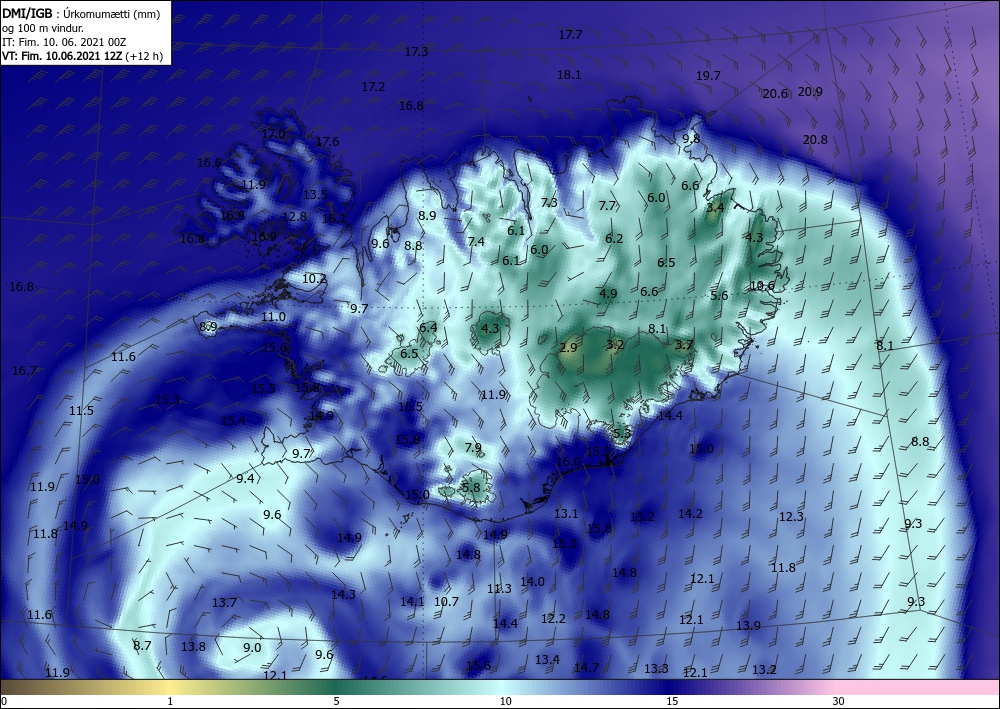Click the 20.6 value in the northeast

(x=776, y=94)
